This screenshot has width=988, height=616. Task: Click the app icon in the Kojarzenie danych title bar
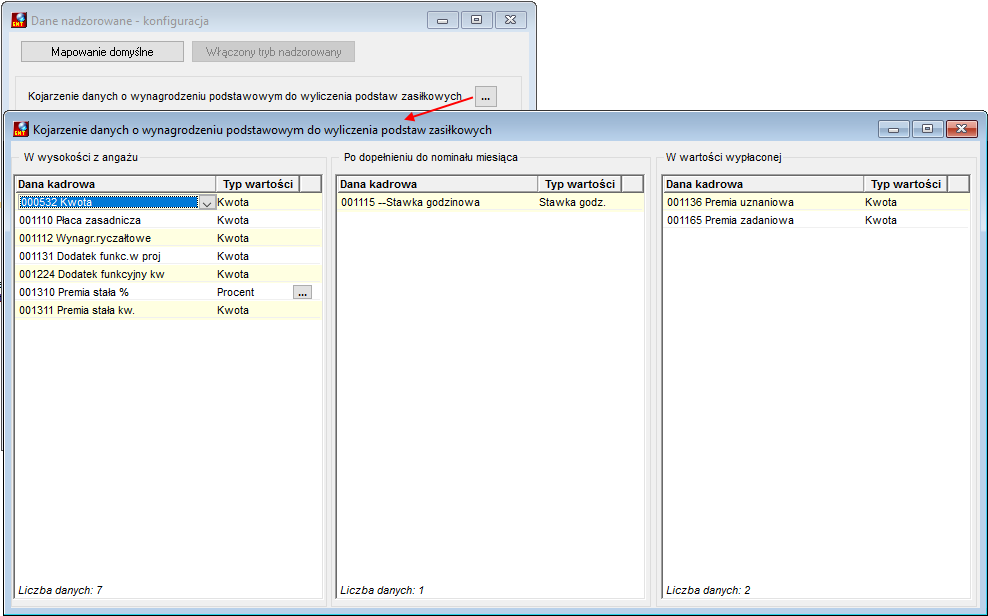coord(21,129)
